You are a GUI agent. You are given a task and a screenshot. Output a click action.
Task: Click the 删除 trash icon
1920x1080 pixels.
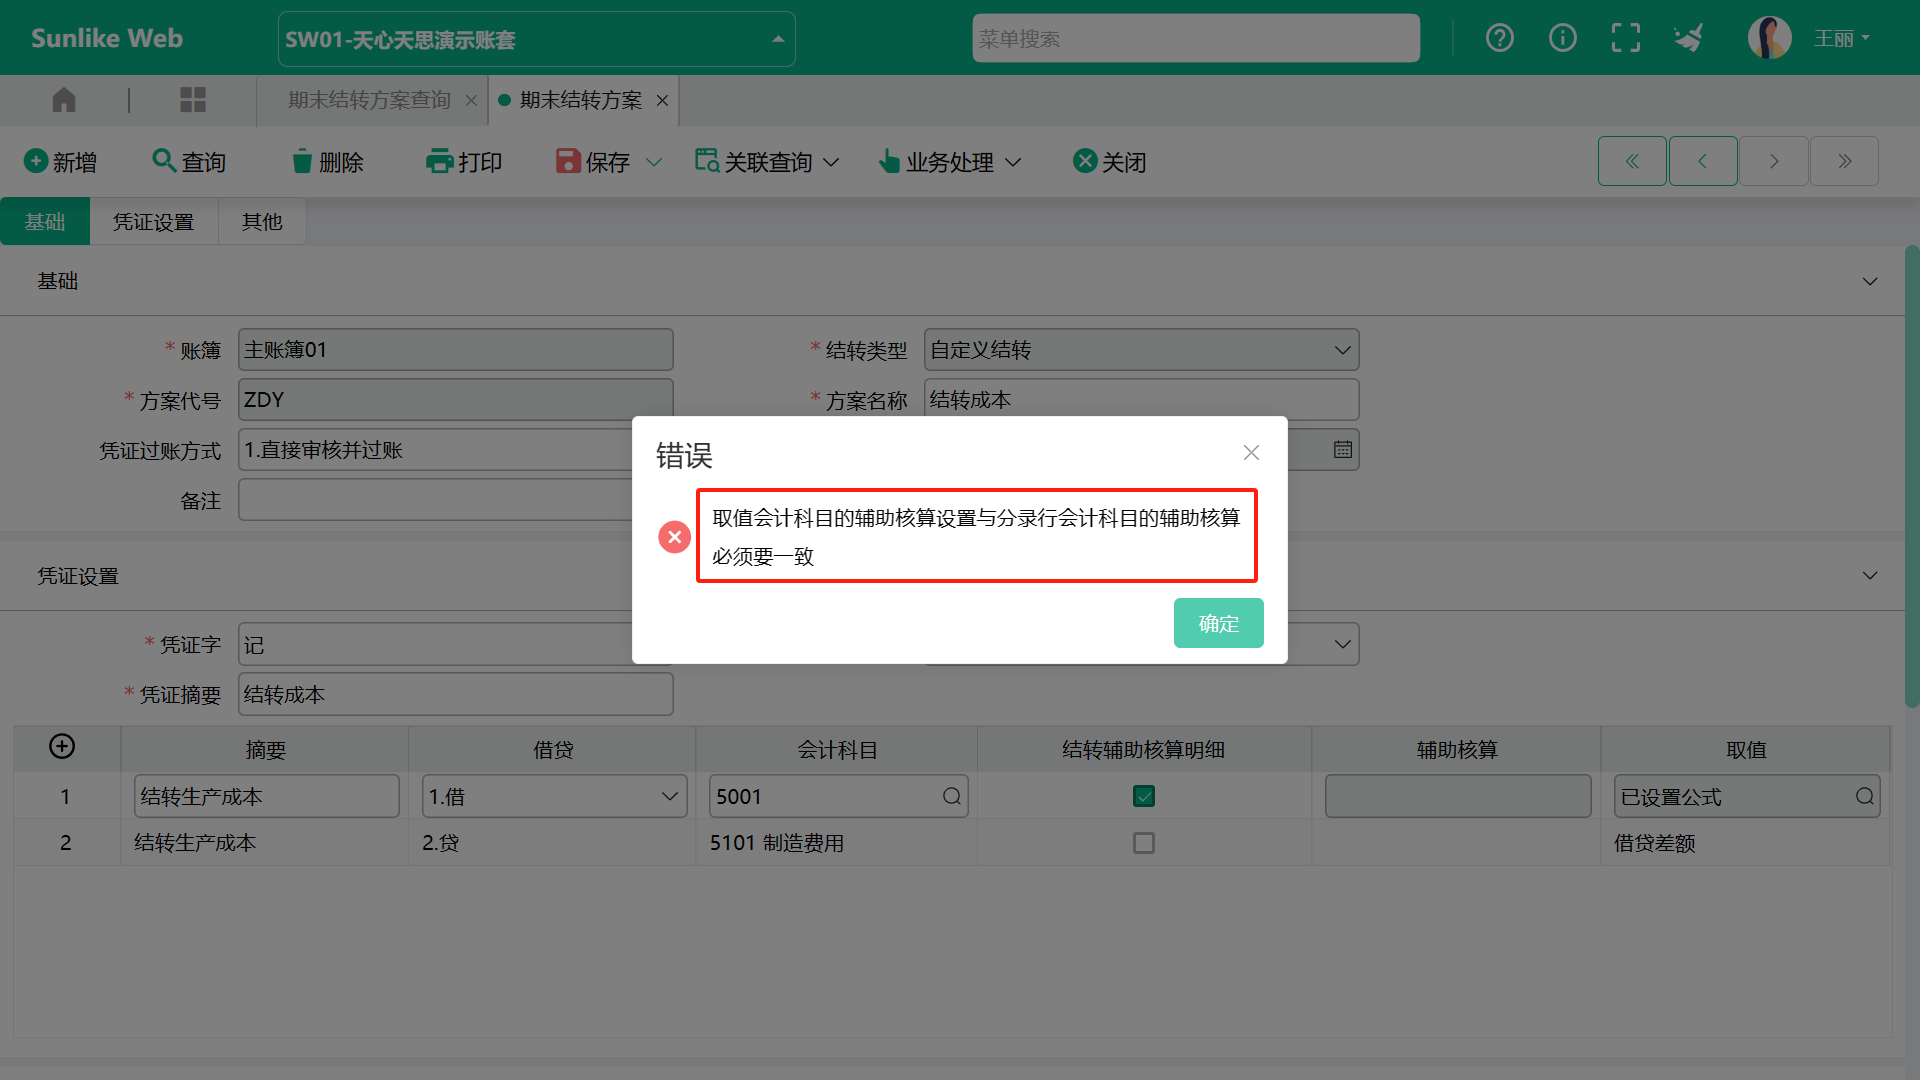click(x=302, y=162)
